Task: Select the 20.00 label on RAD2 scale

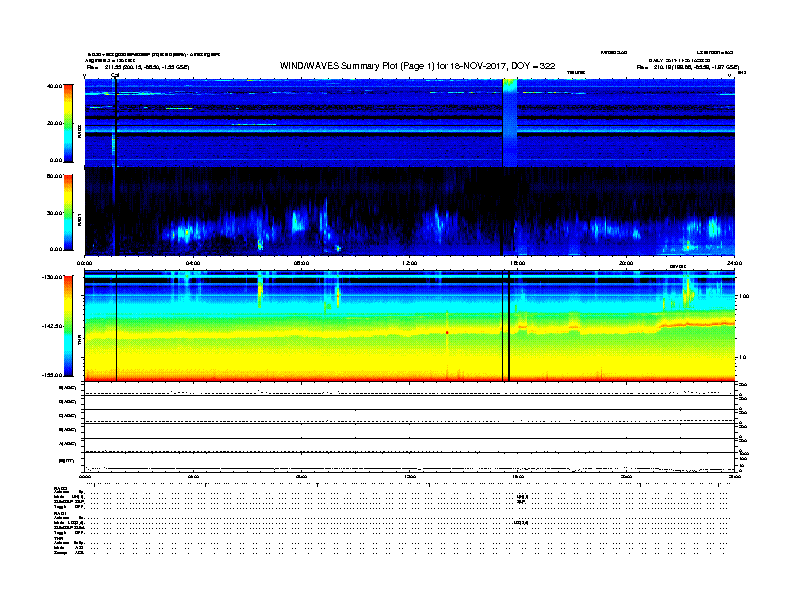Action: [x=55, y=123]
